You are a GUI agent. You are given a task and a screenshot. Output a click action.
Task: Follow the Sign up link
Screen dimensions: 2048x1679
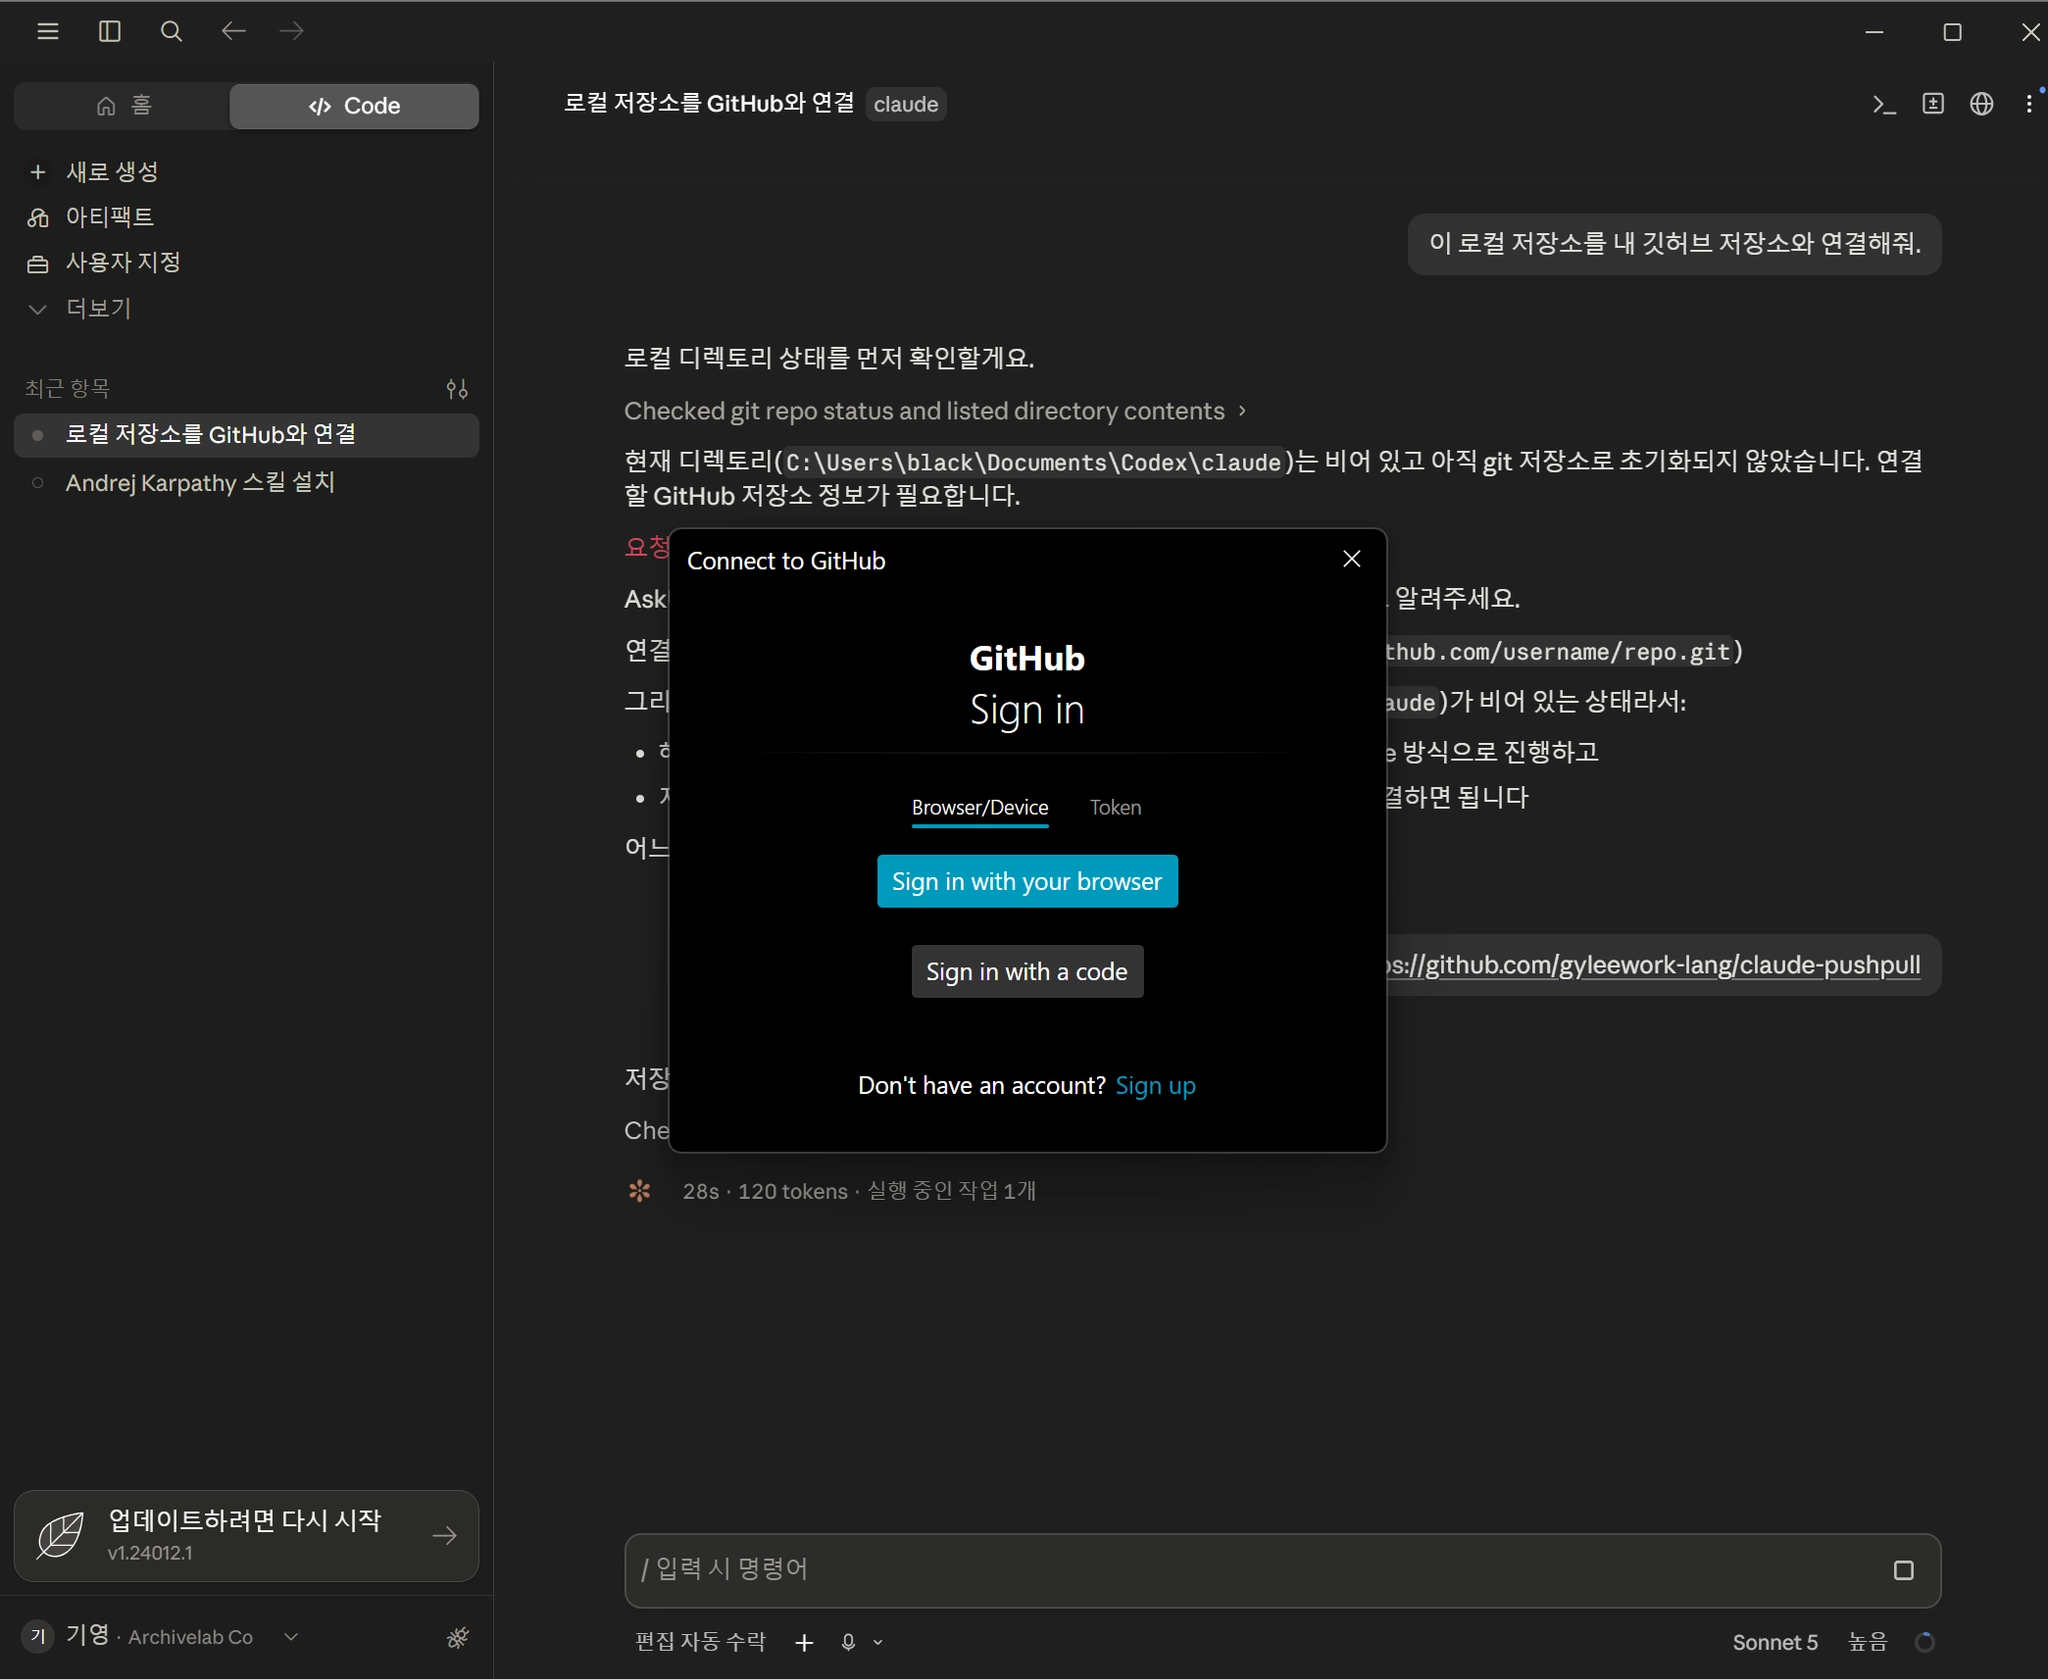[x=1155, y=1085]
